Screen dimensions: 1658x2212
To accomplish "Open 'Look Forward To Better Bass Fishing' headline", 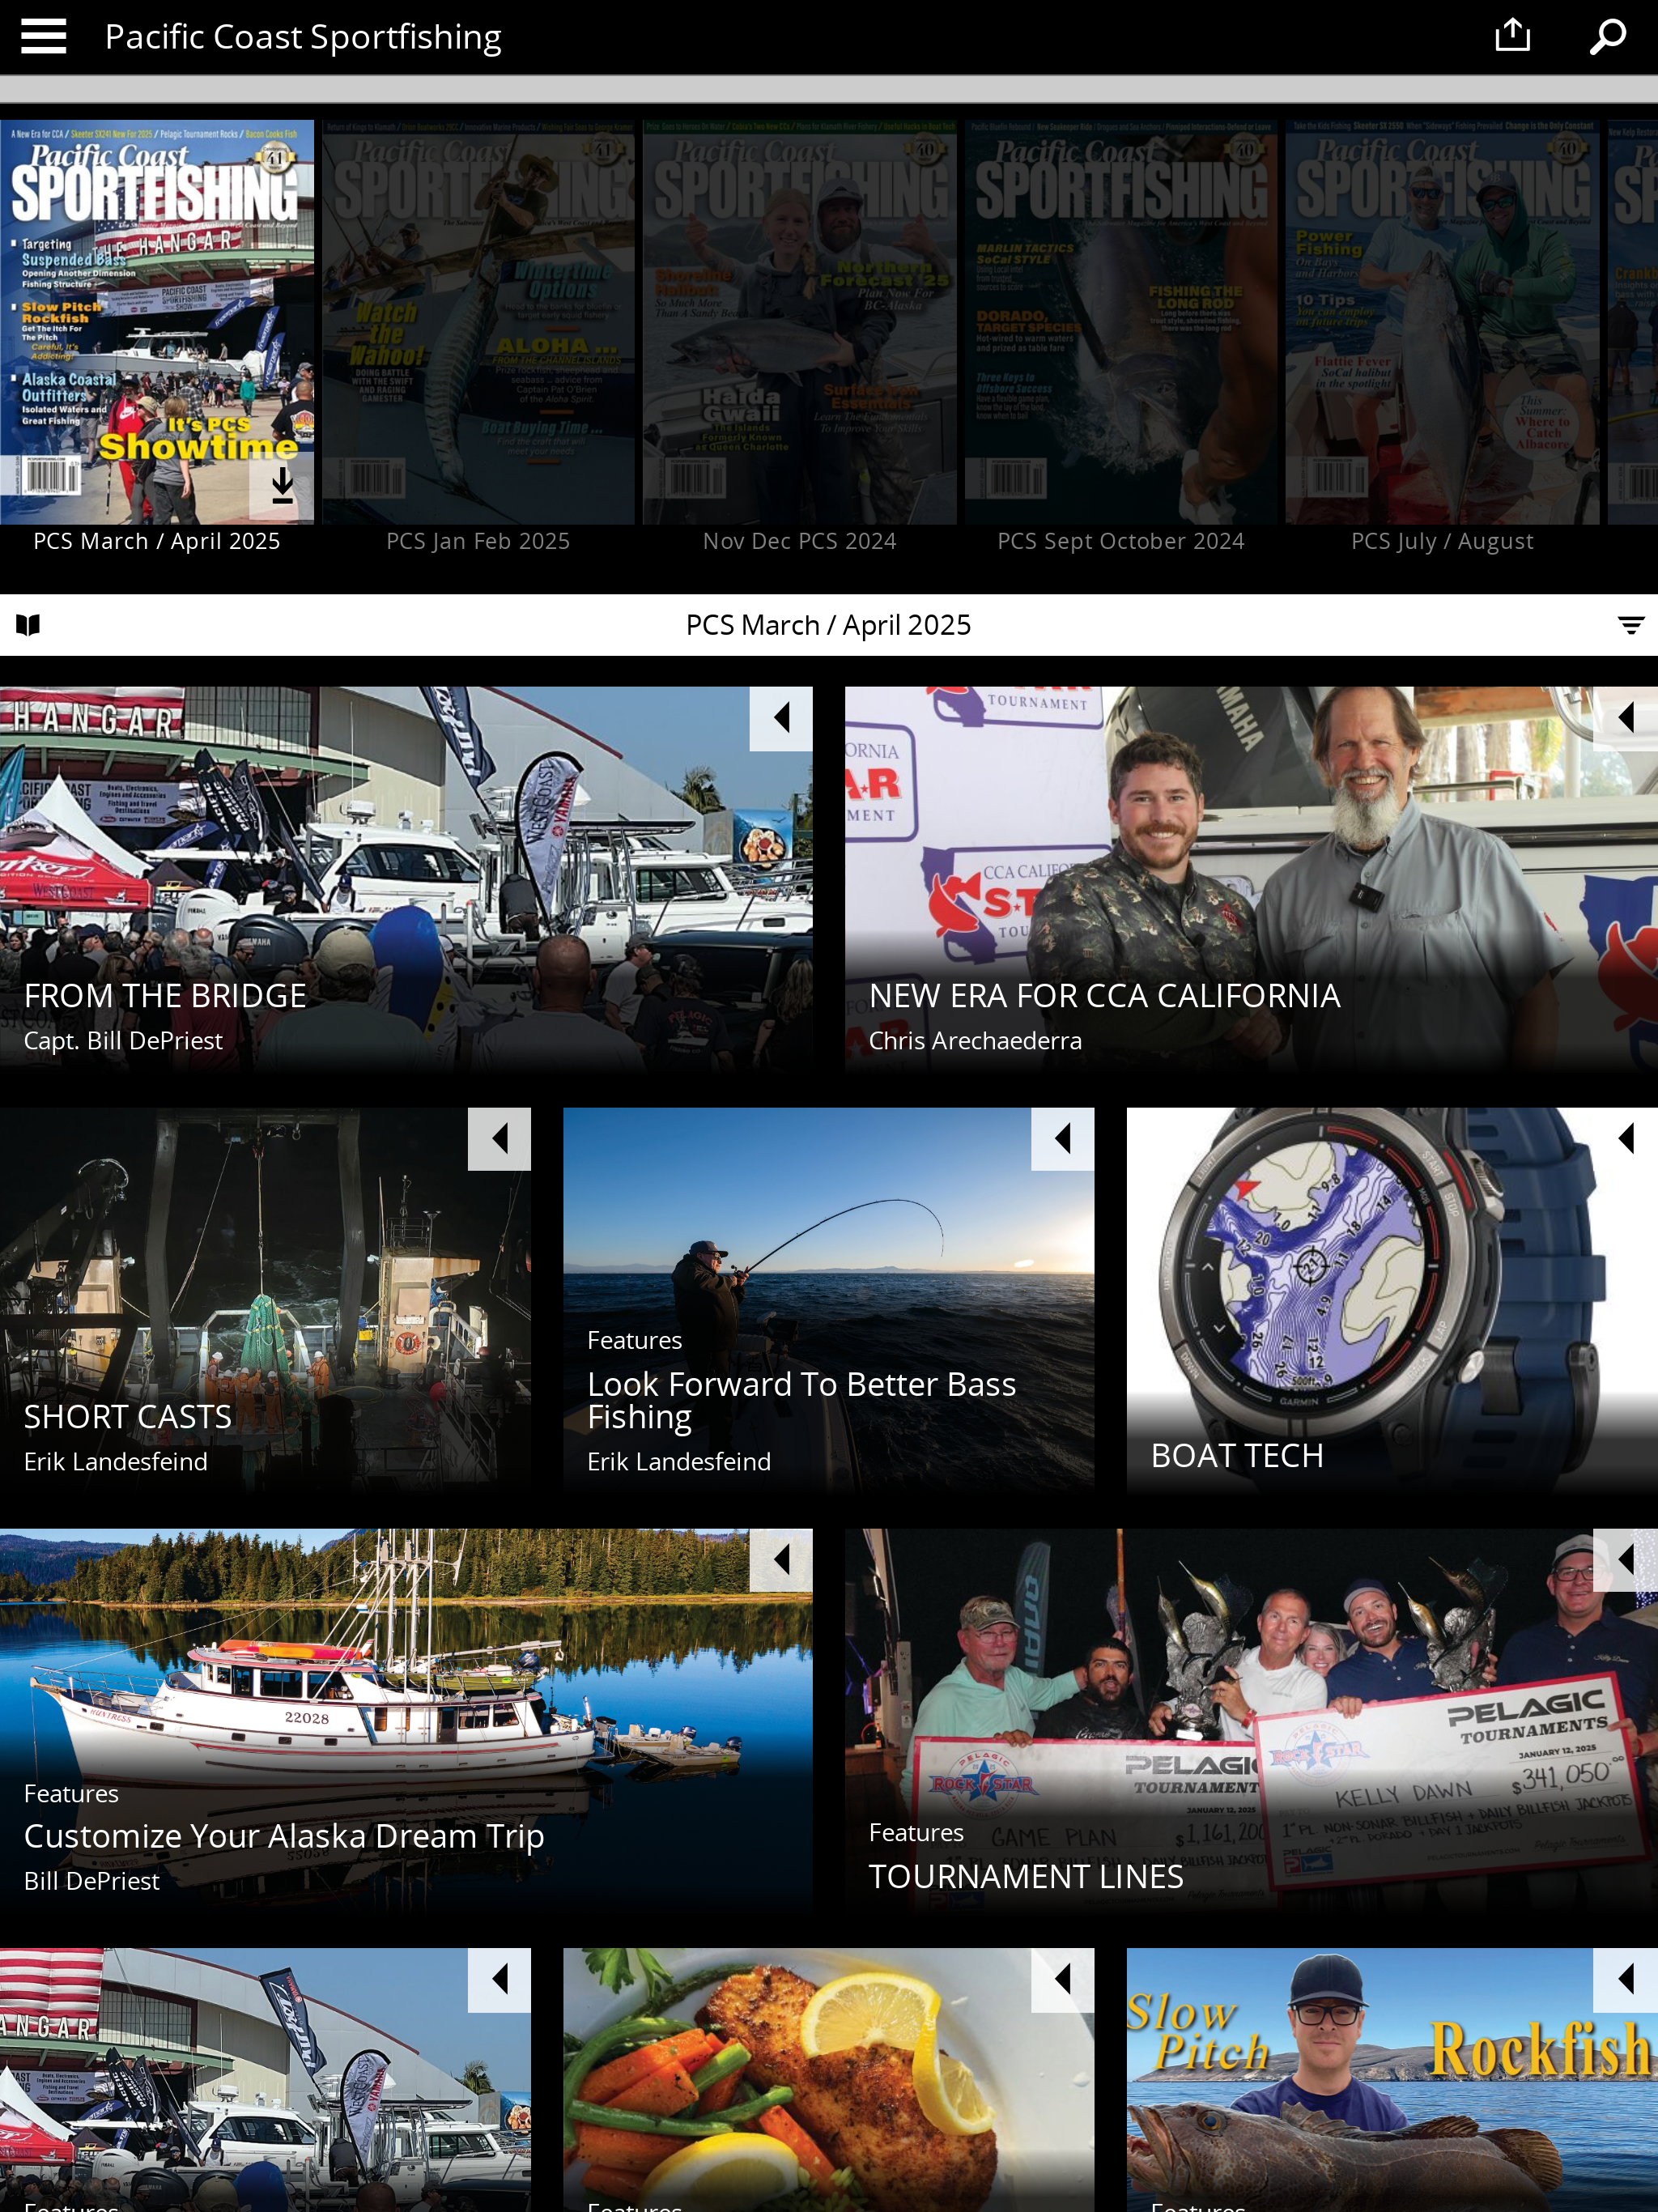I will point(801,1401).
